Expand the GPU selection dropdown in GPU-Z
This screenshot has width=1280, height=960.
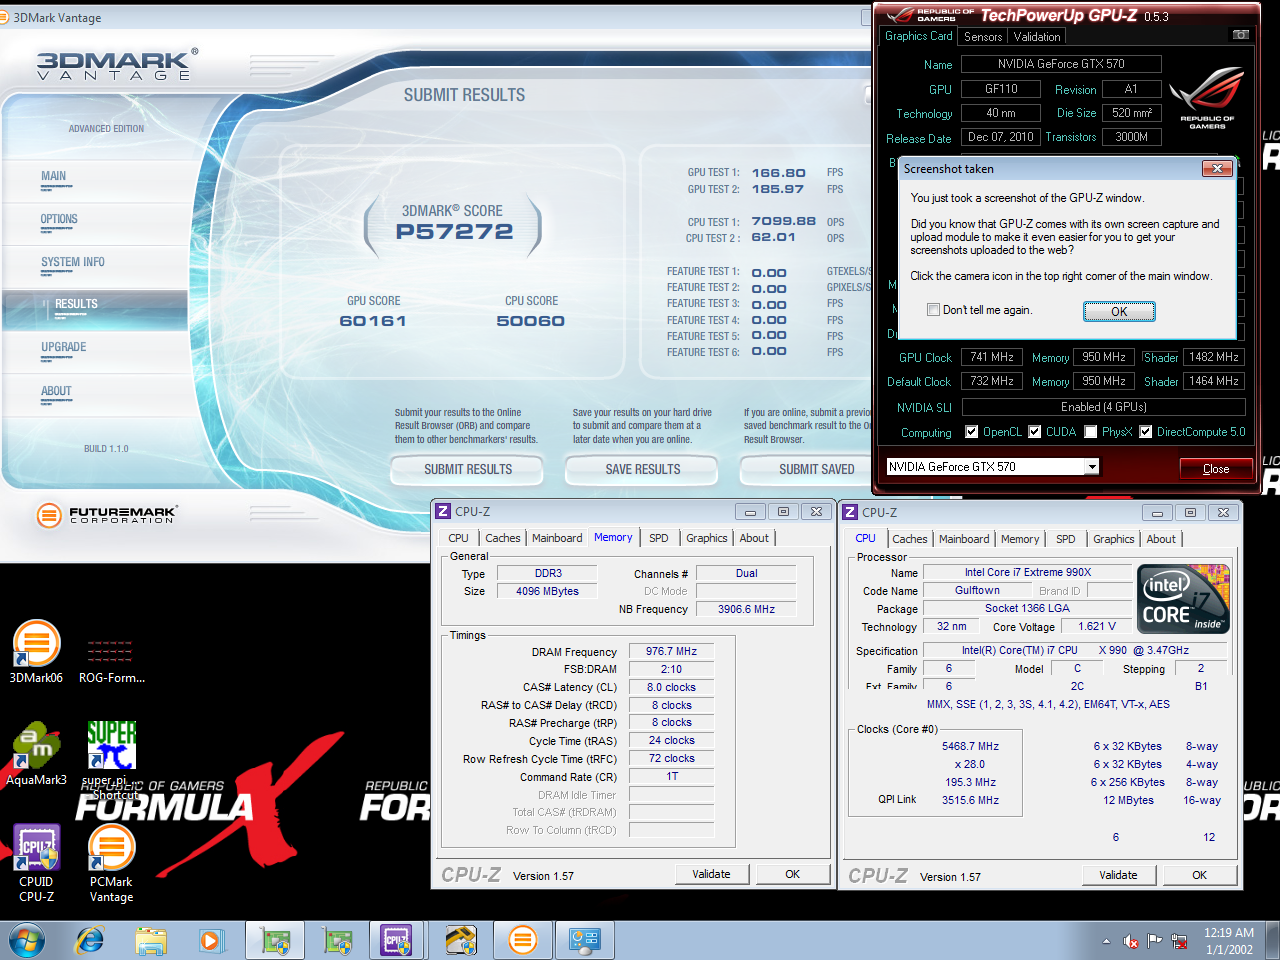[x=1092, y=467]
